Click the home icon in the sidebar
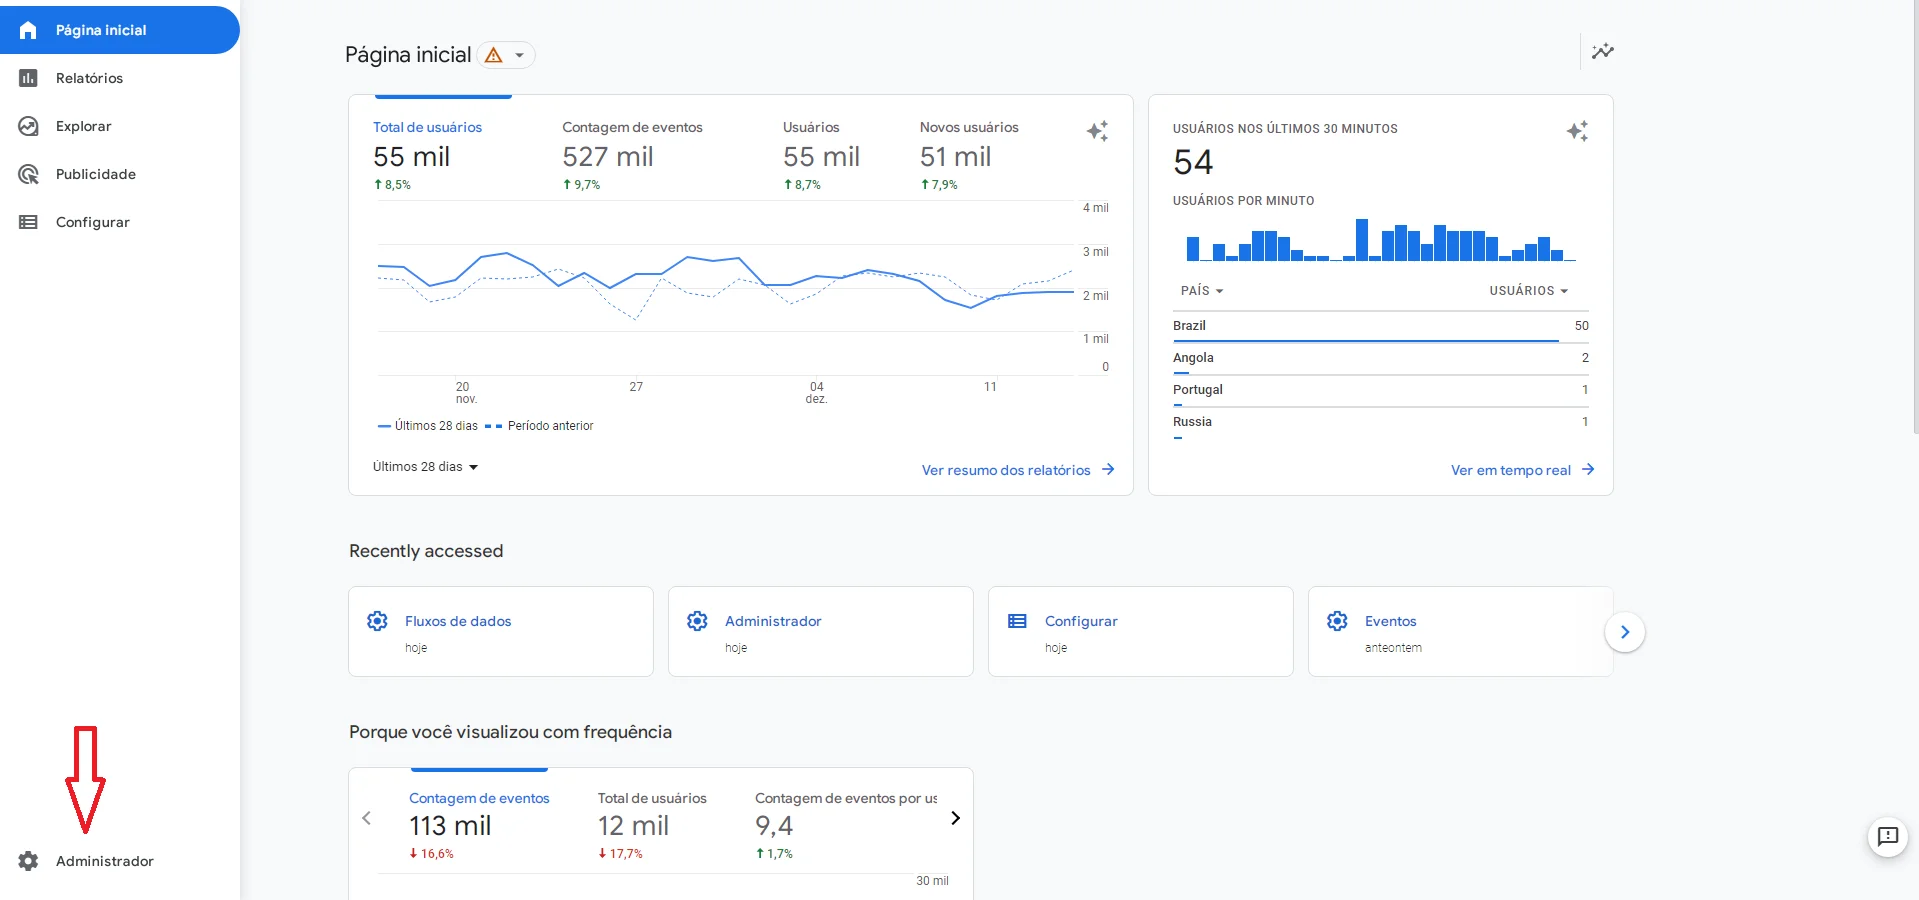 [x=28, y=30]
